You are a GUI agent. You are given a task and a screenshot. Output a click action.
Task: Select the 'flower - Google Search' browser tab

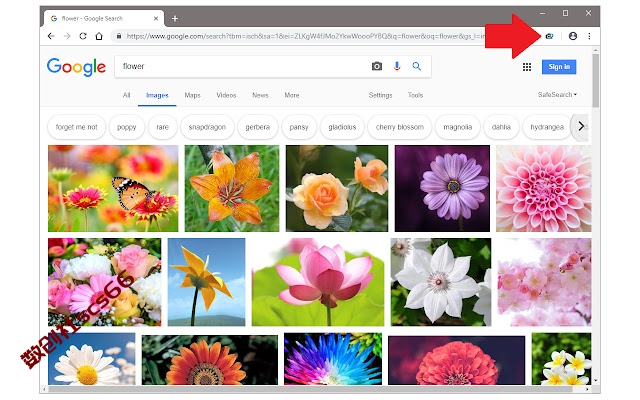point(104,18)
